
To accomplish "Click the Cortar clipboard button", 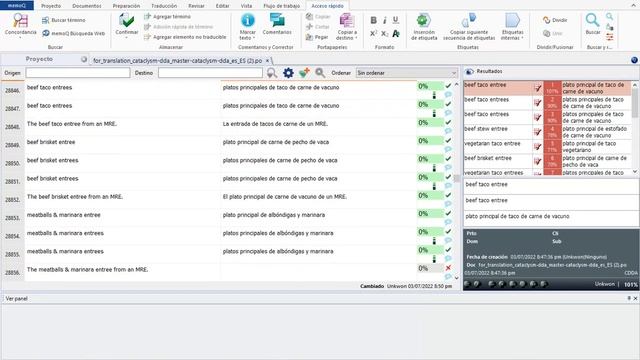I will (x=318, y=27).
